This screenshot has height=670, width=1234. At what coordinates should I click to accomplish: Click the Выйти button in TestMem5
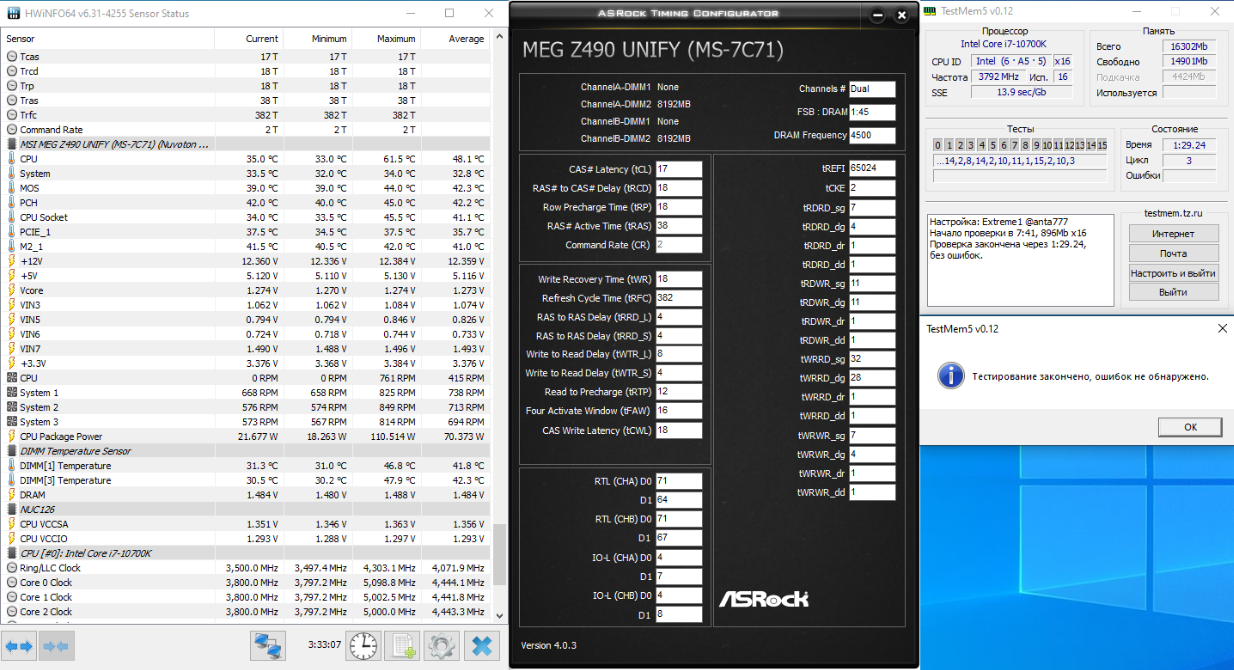click(1173, 292)
